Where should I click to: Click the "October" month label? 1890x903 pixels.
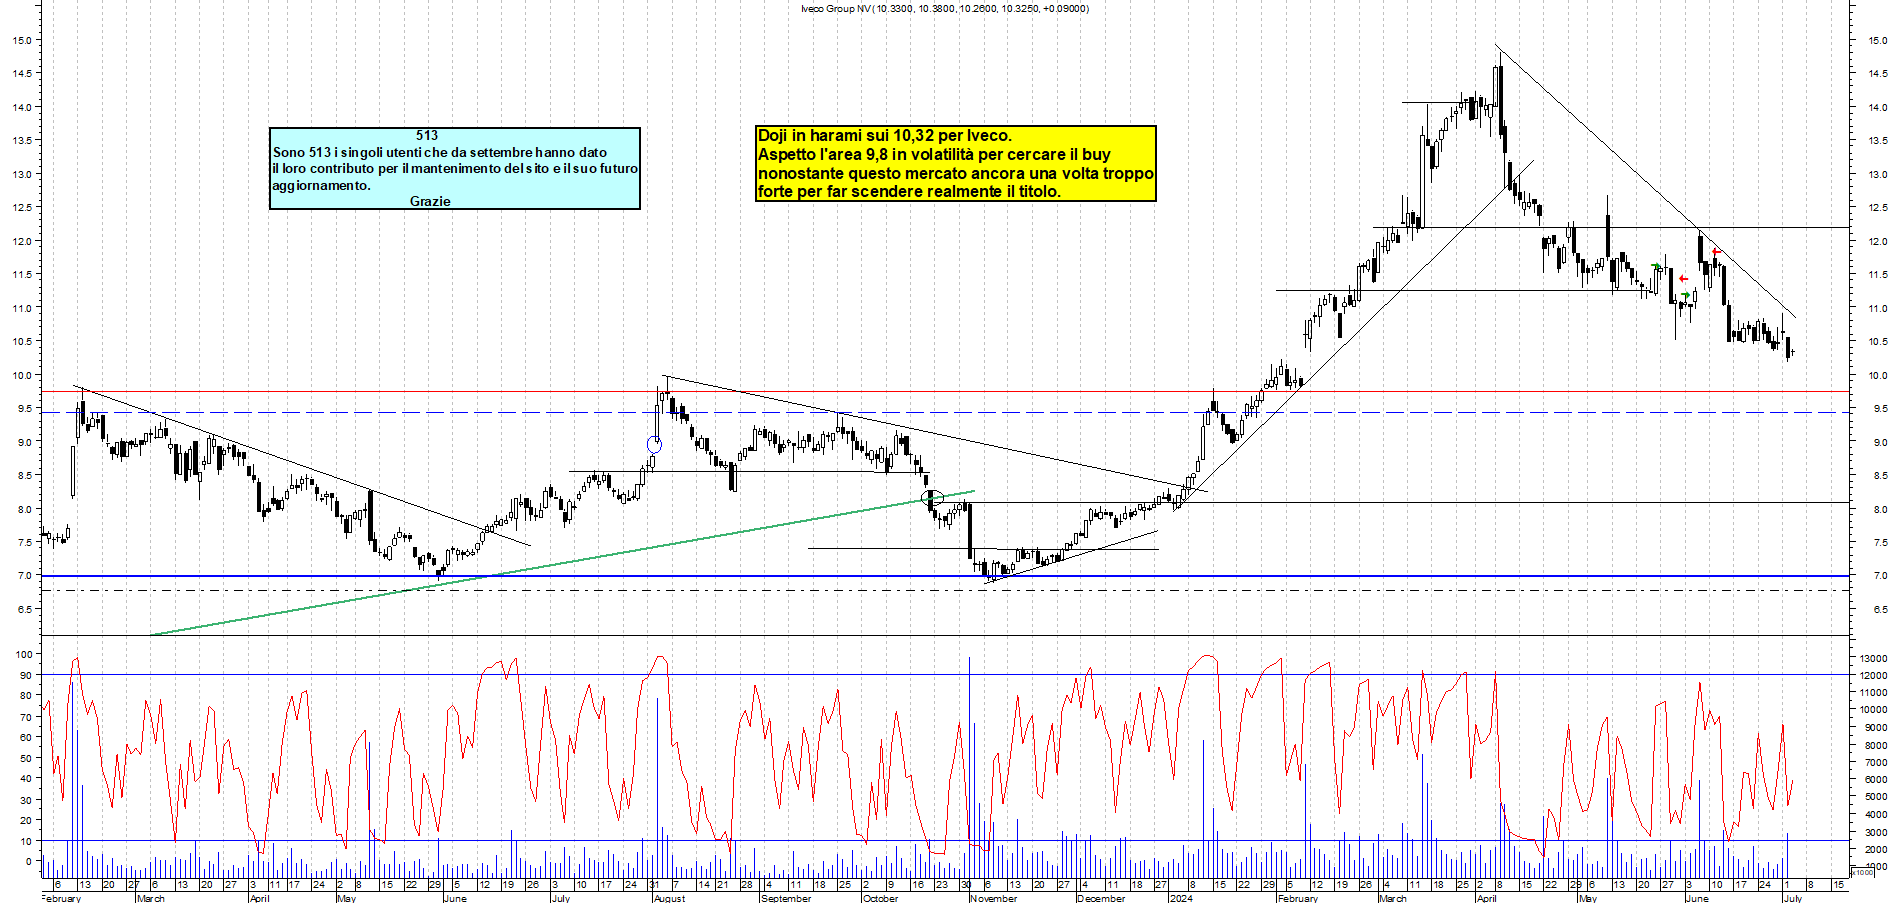click(881, 898)
